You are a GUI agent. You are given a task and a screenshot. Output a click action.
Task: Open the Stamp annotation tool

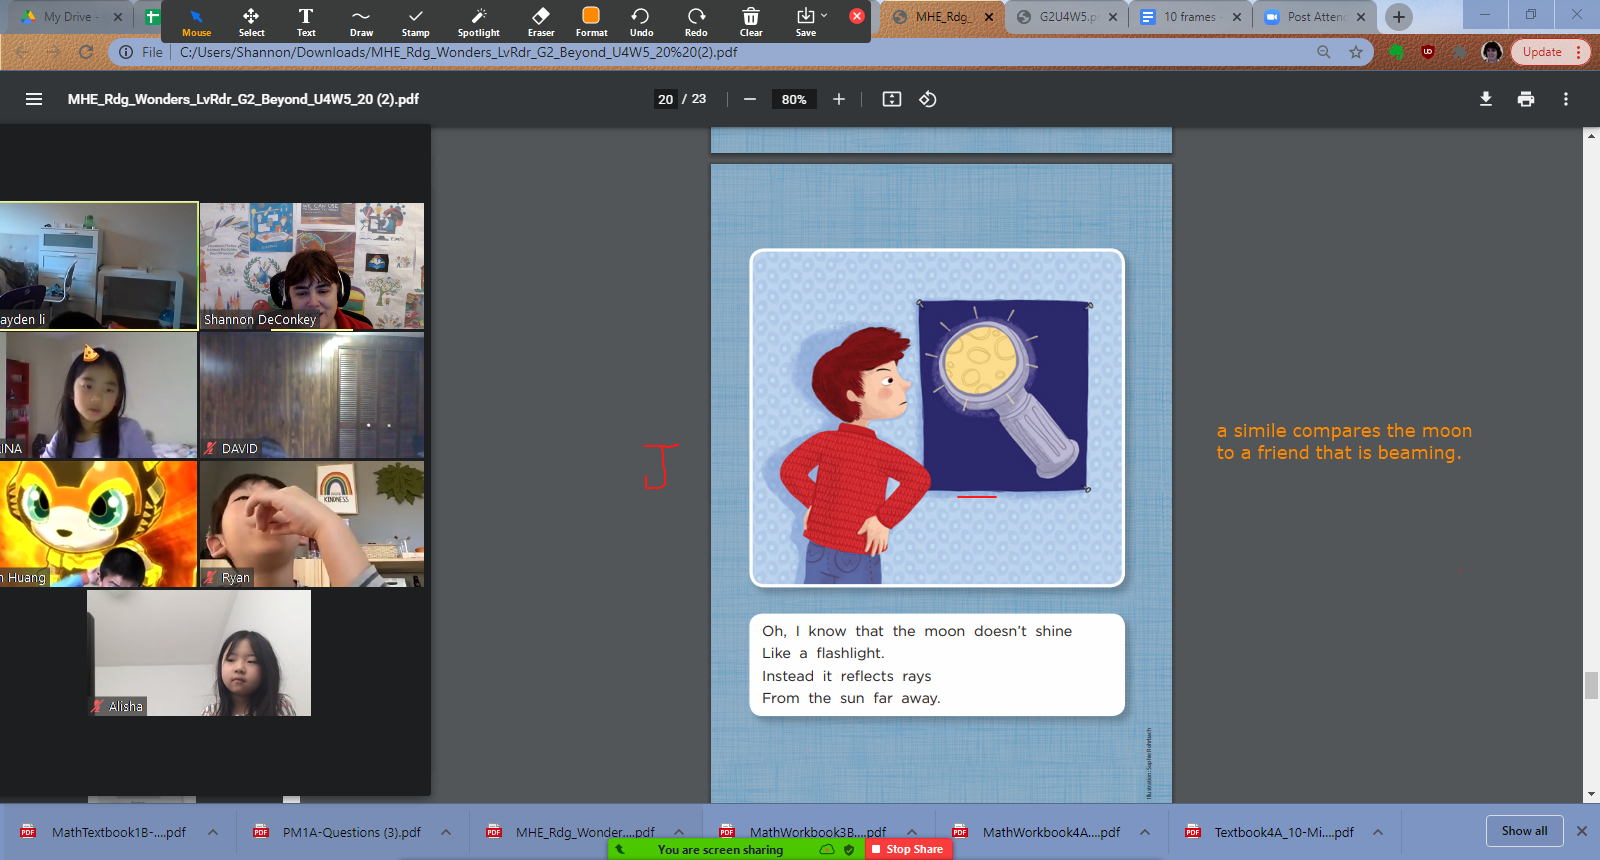point(416,22)
